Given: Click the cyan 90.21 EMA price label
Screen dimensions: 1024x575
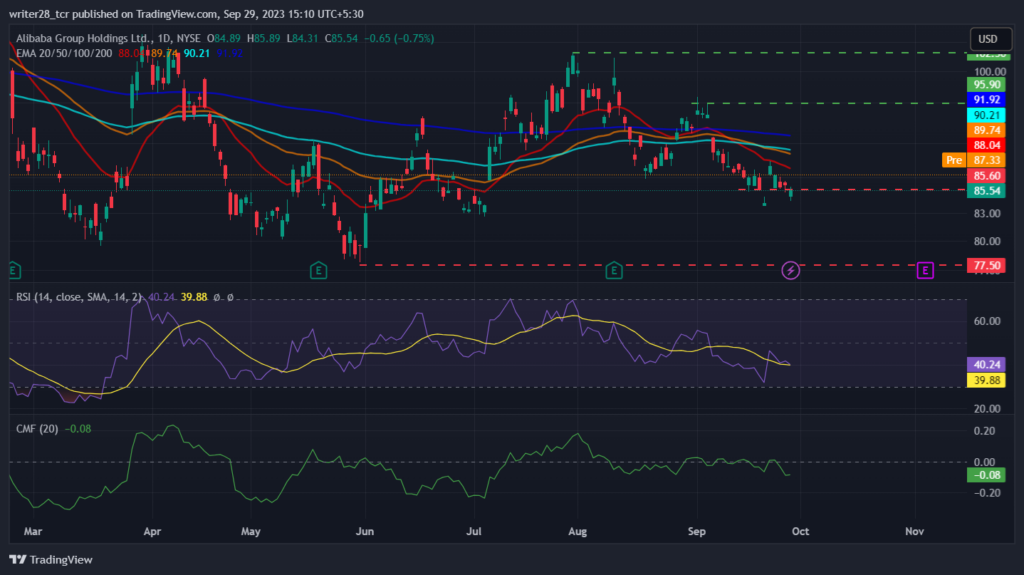Looking at the screenshot, I should 986,115.
